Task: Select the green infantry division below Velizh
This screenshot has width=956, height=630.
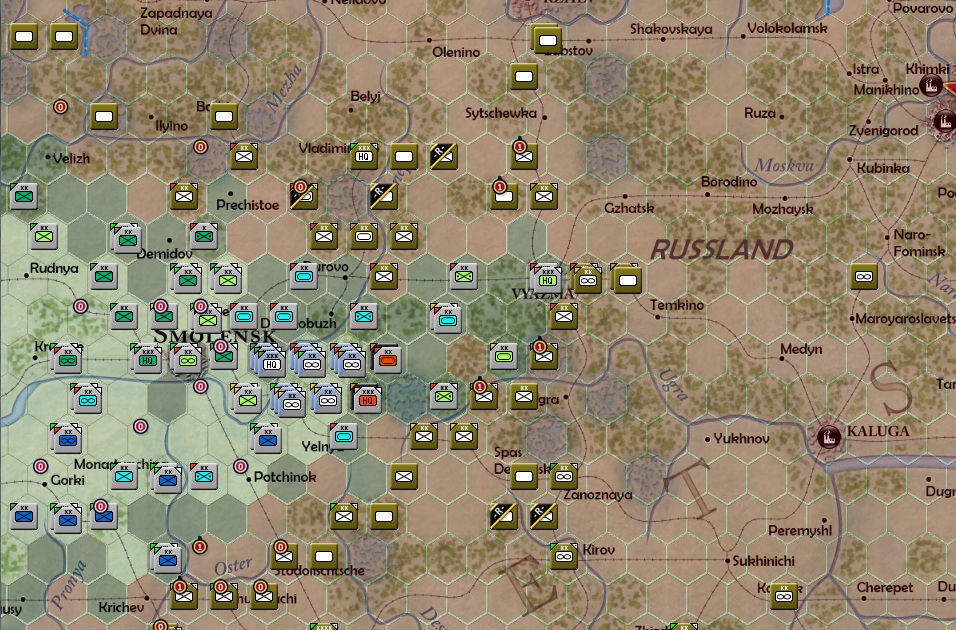Action: coord(24,196)
